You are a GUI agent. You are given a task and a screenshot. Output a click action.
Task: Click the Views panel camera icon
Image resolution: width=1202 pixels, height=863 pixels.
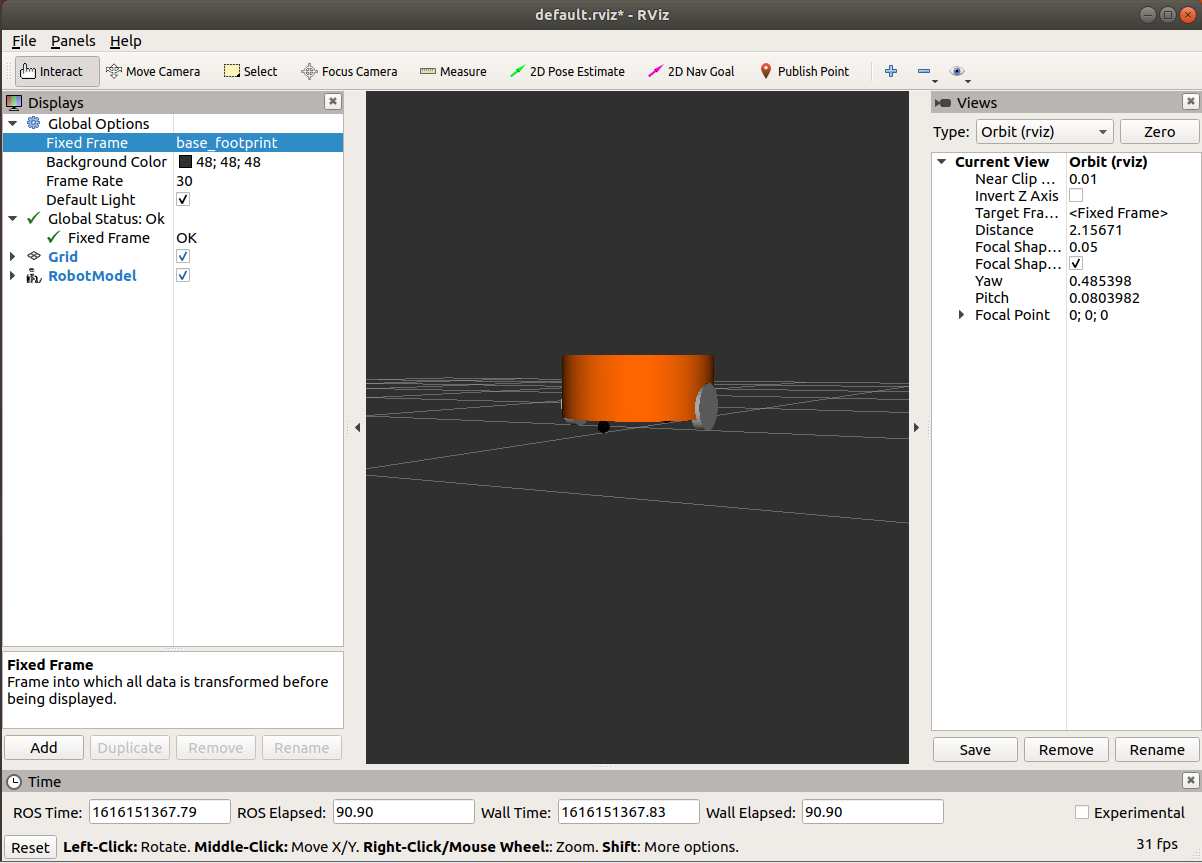[942, 102]
